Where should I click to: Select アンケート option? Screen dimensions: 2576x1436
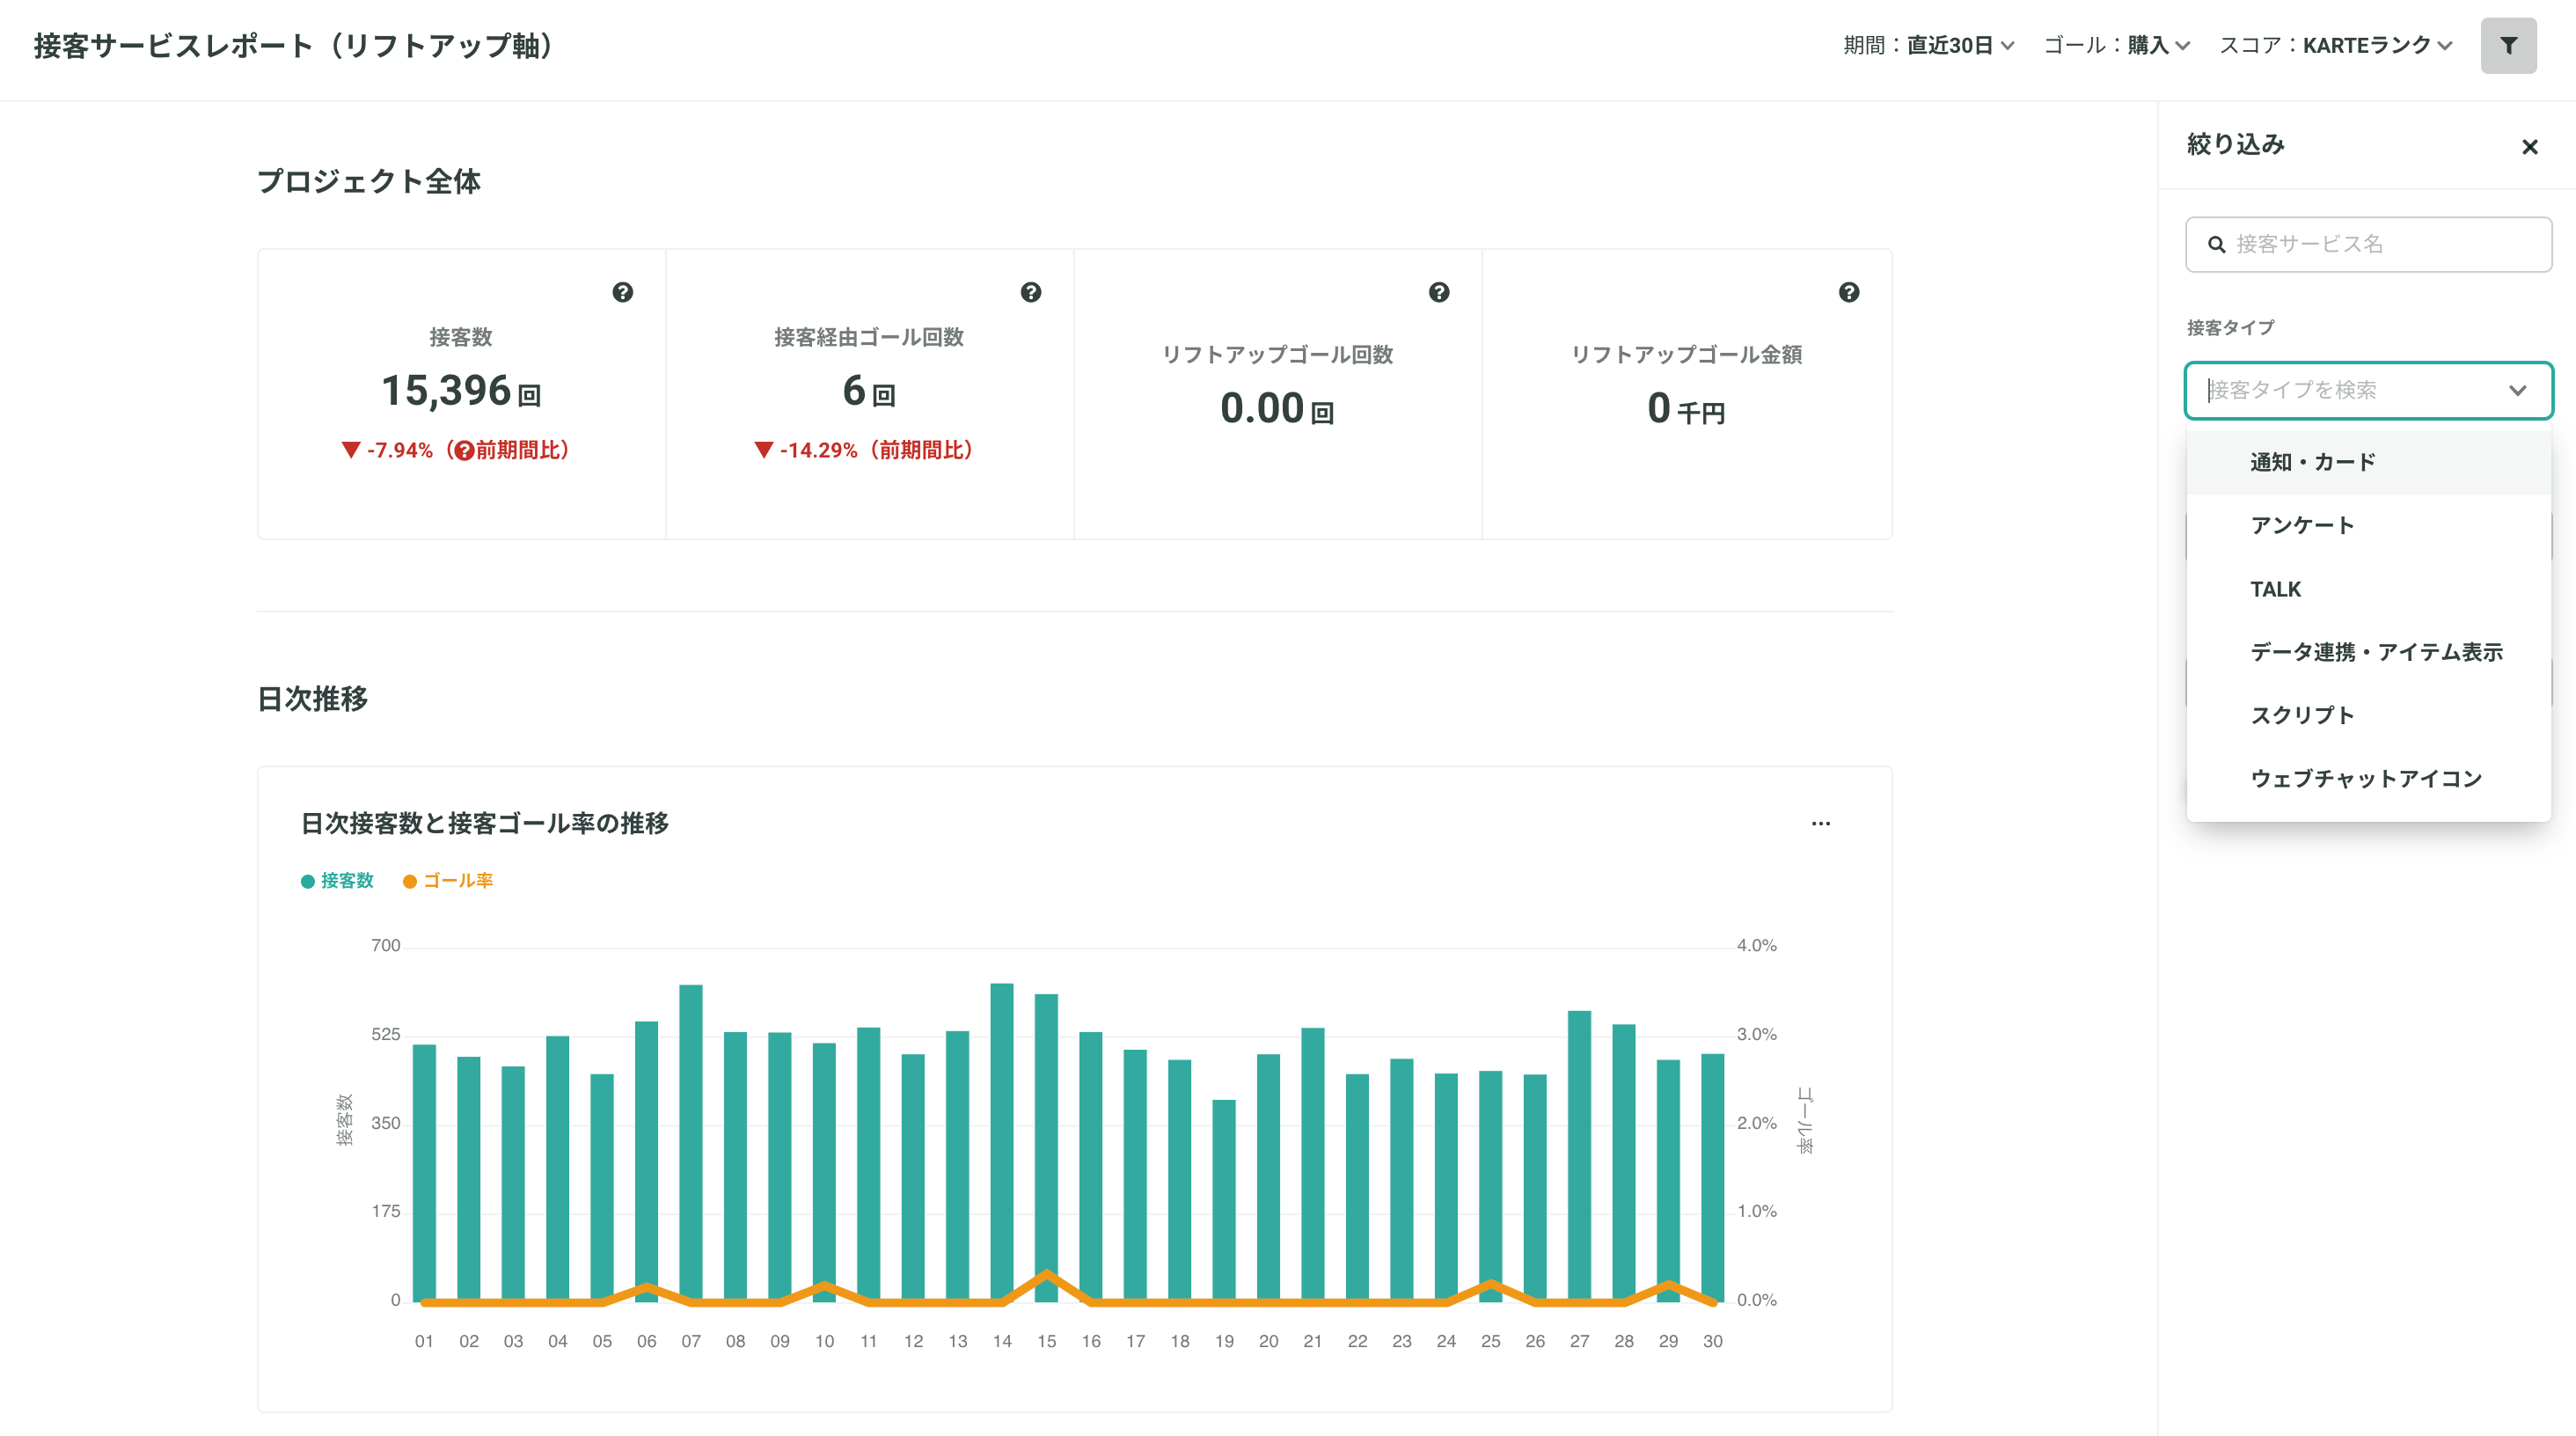coord(2368,525)
